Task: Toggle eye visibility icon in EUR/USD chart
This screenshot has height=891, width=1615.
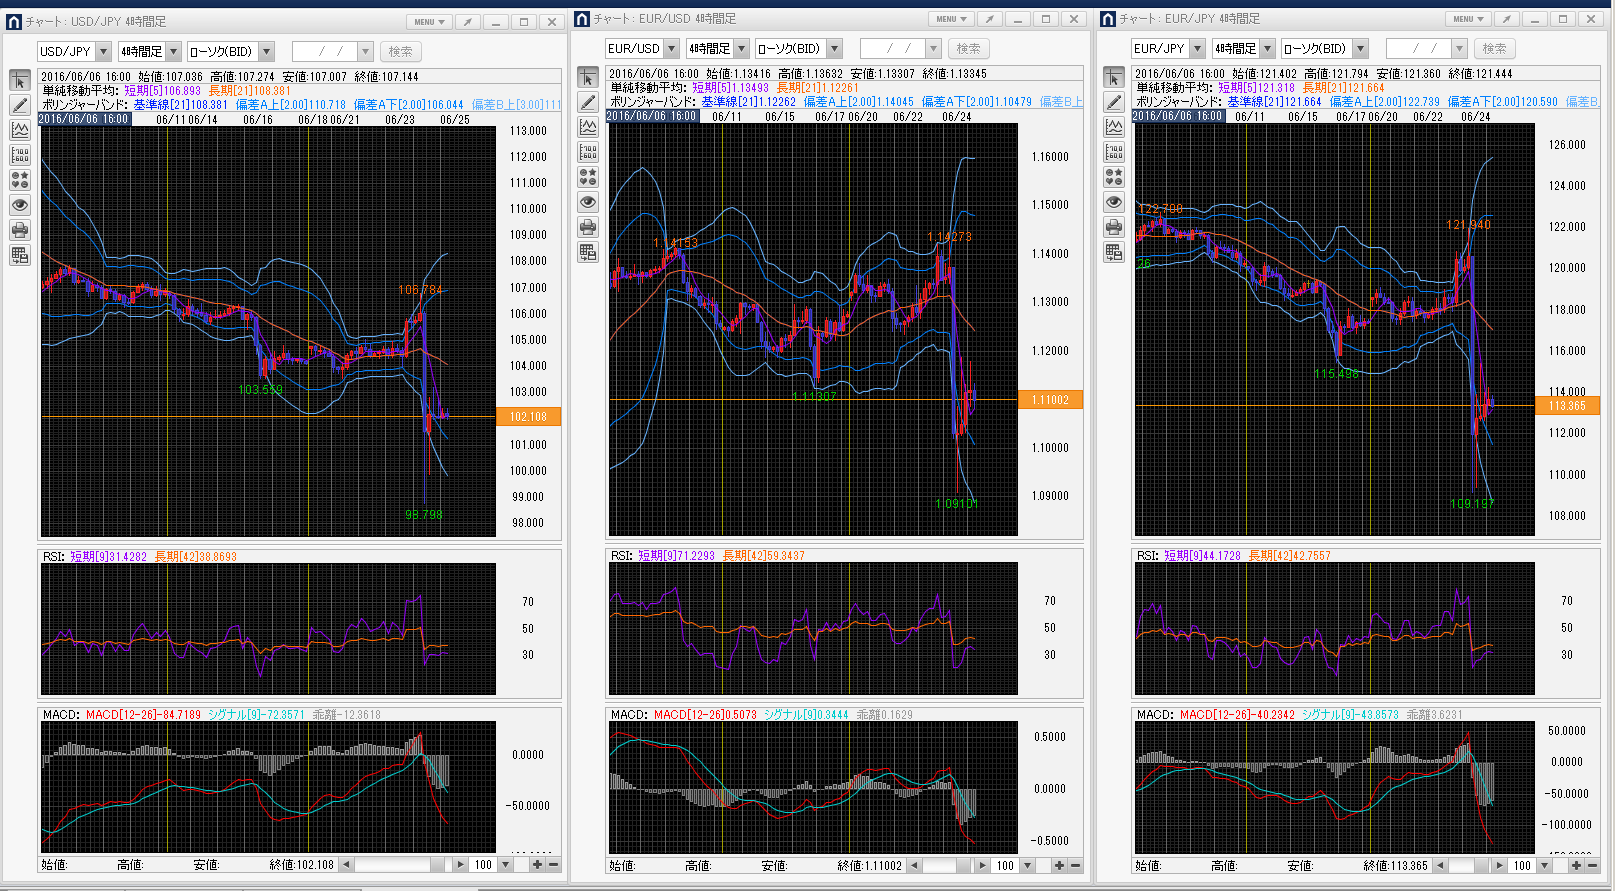Action: (x=588, y=202)
